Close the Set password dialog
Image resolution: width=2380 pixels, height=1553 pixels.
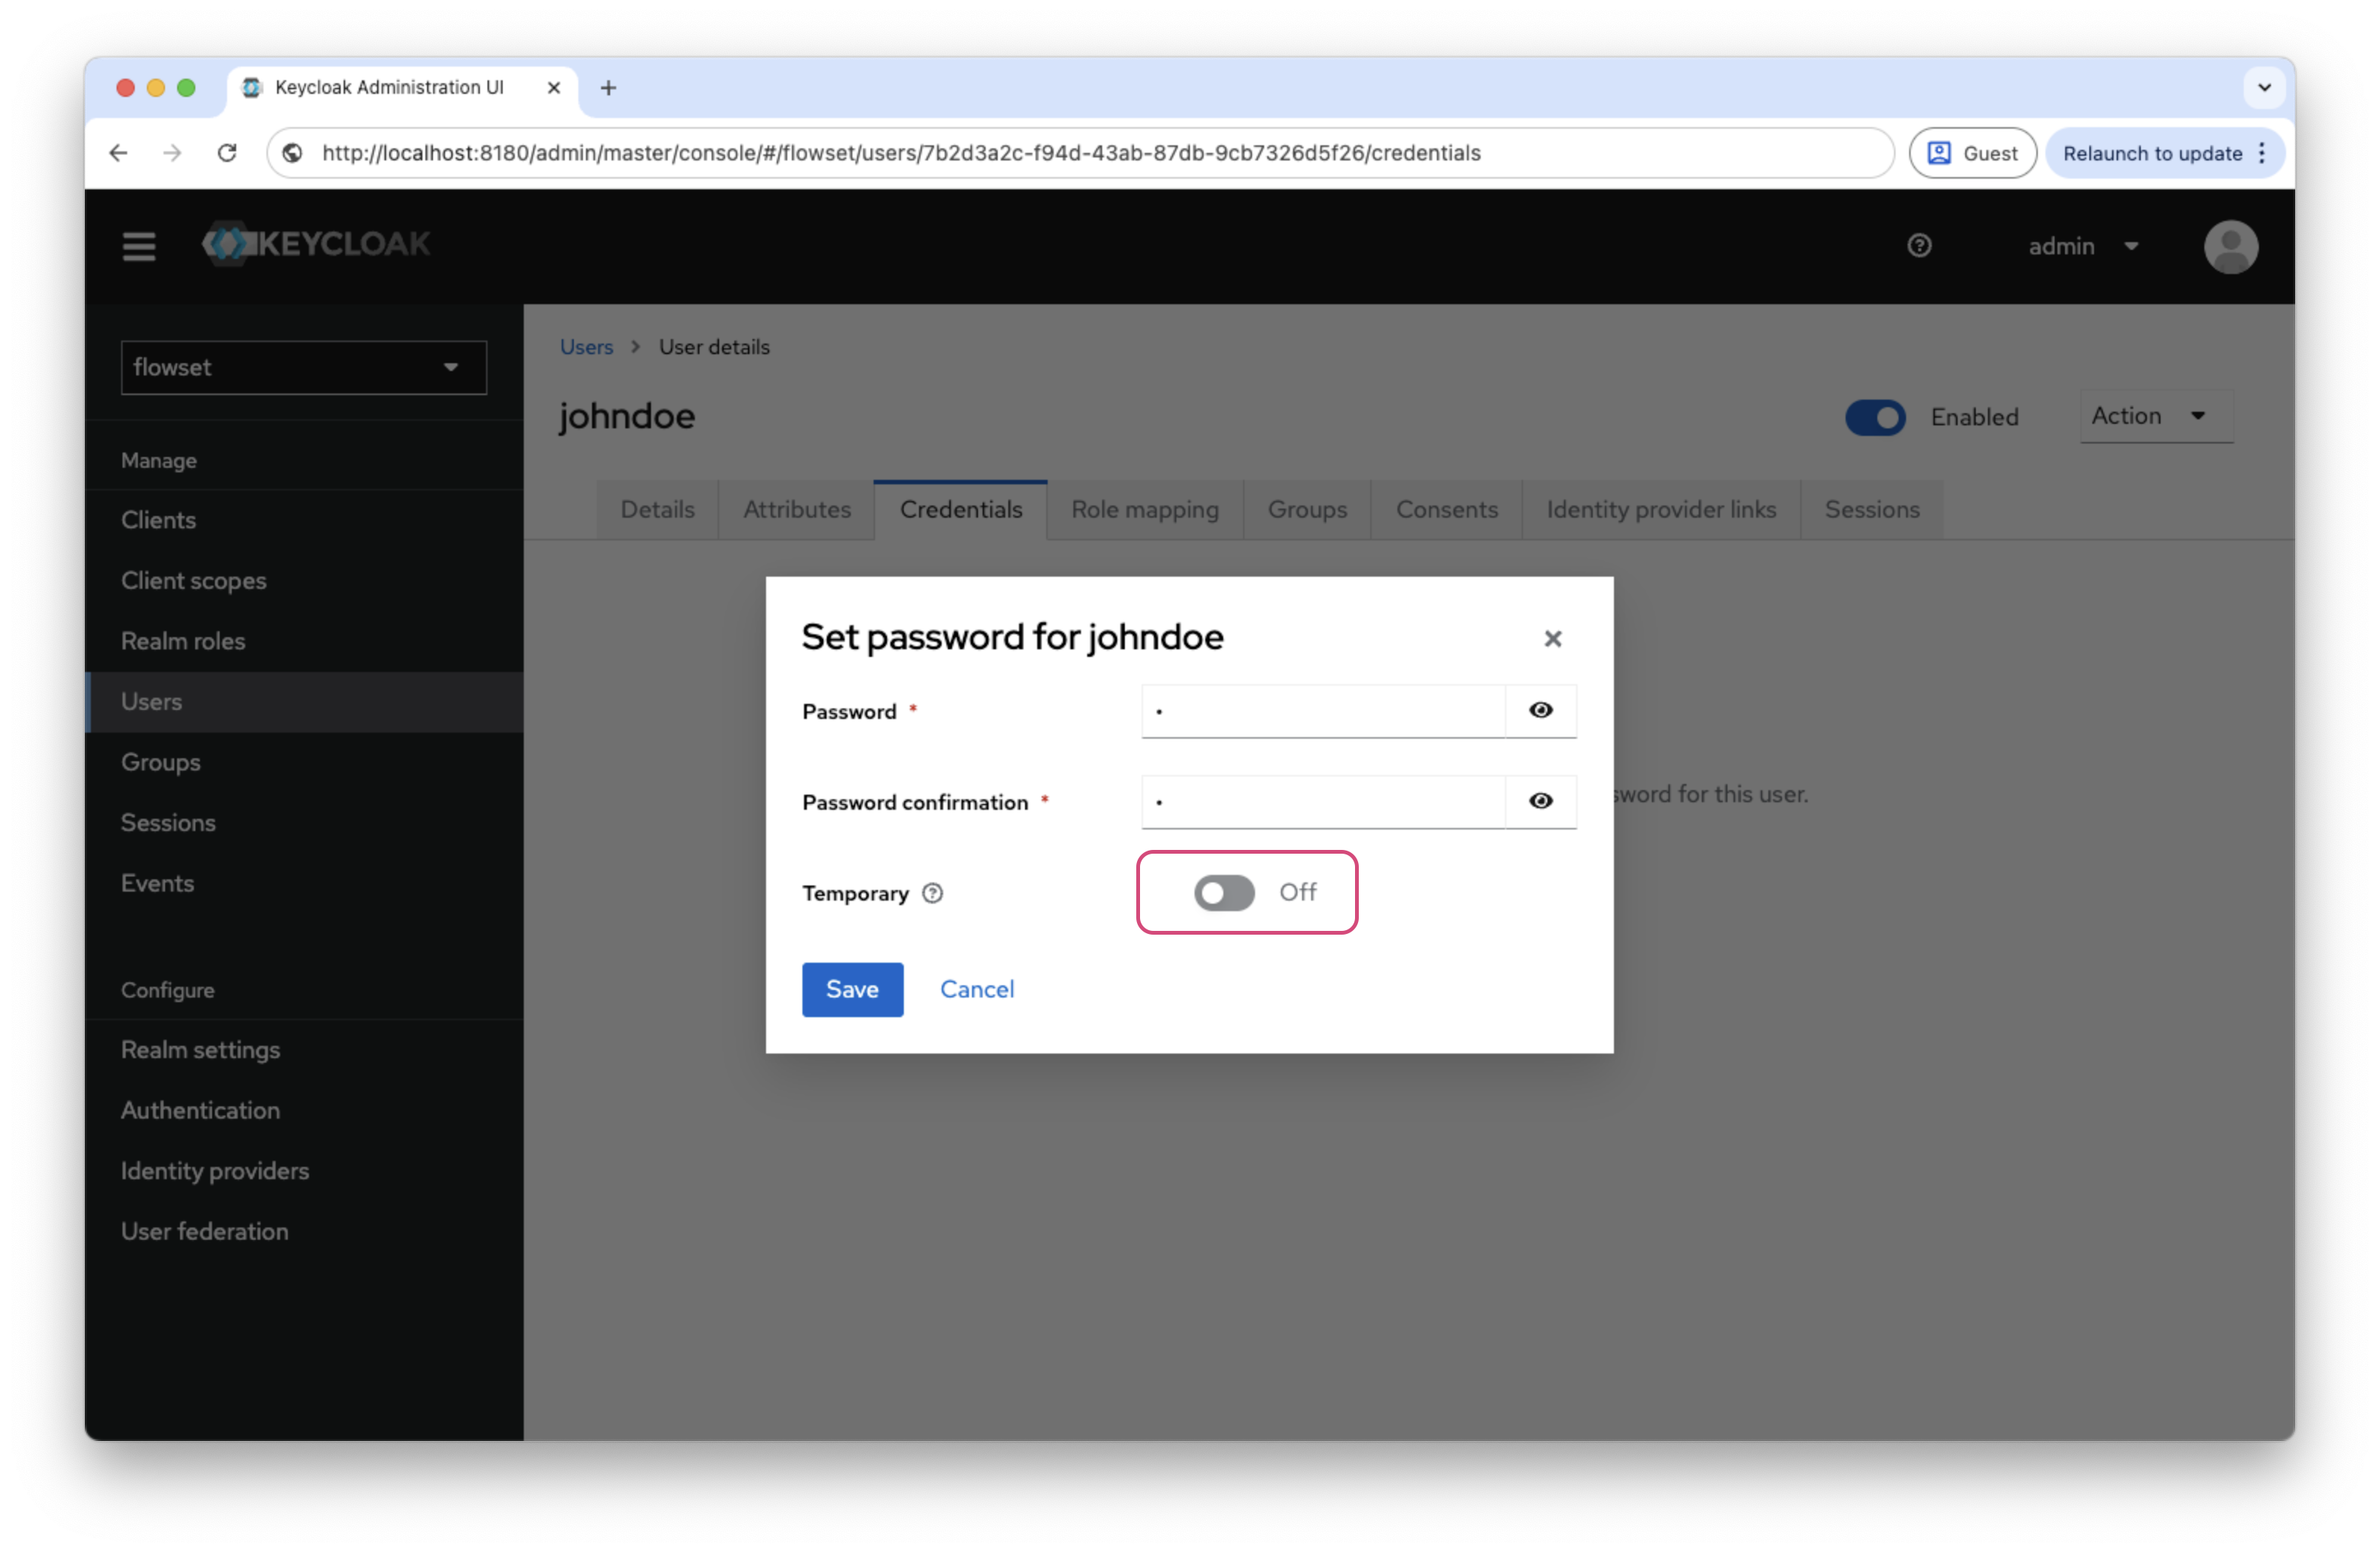(x=1552, y=638)
